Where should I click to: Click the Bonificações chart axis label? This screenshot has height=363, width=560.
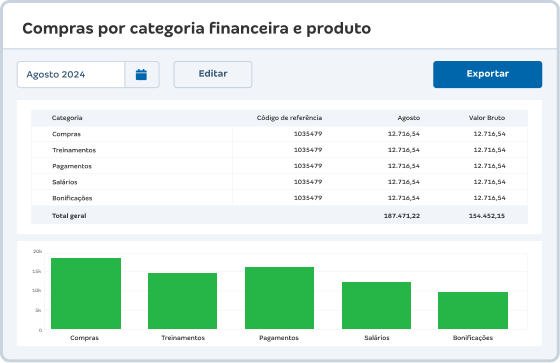click(x=473, y=338)
